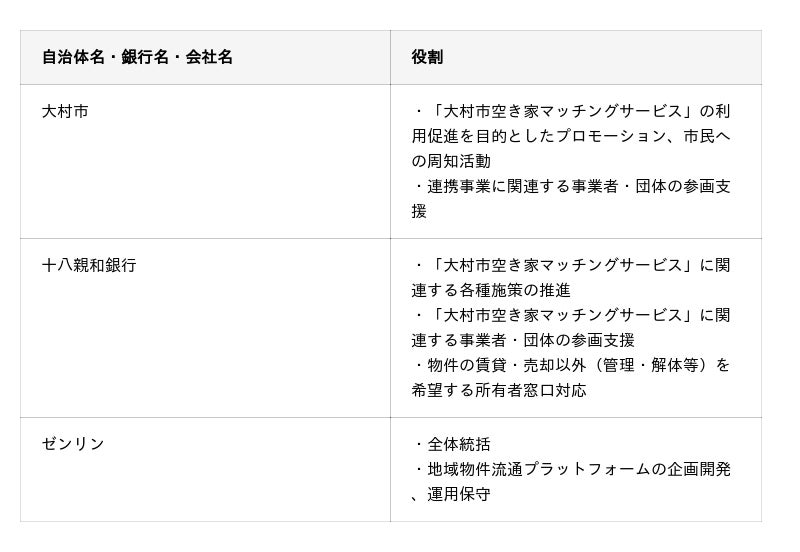Screen dimensions: 800x552
Task: Click the text "希望する所有者窓口対応"
Action: (x=499, y=390)
